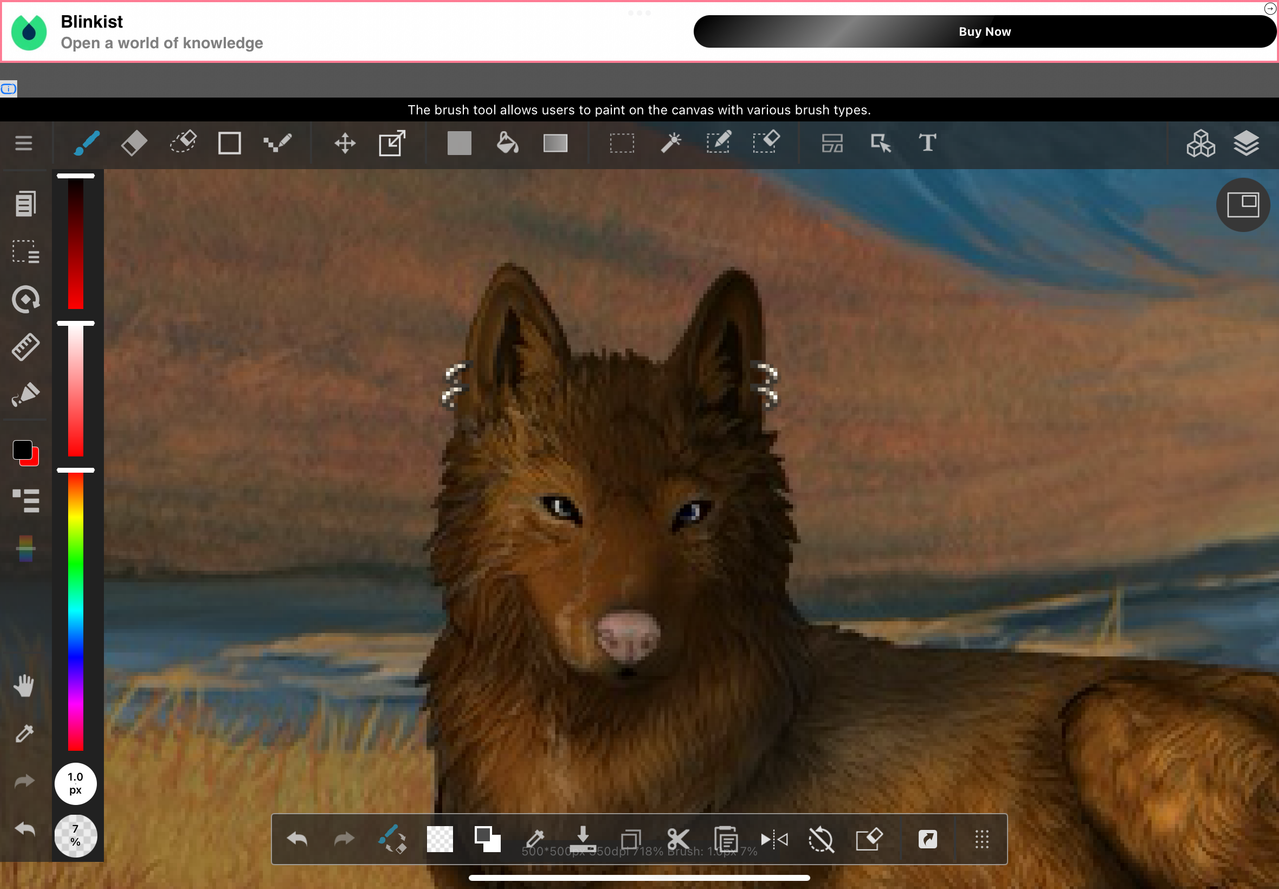Select the Brush tool in top toolbar
This screenshot has height=889, width=1279.
tap(86, 144)
